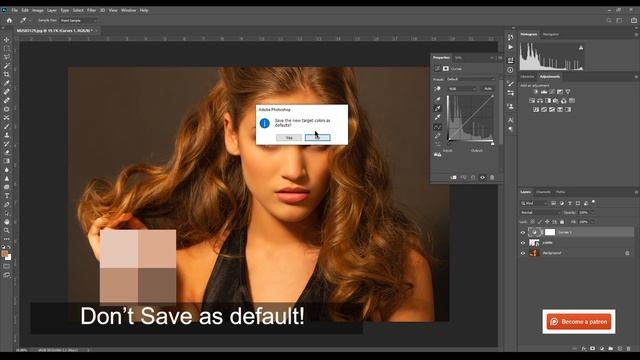Toggle visibility of the palette layer

pyautogui.click(x=523, y=243)
